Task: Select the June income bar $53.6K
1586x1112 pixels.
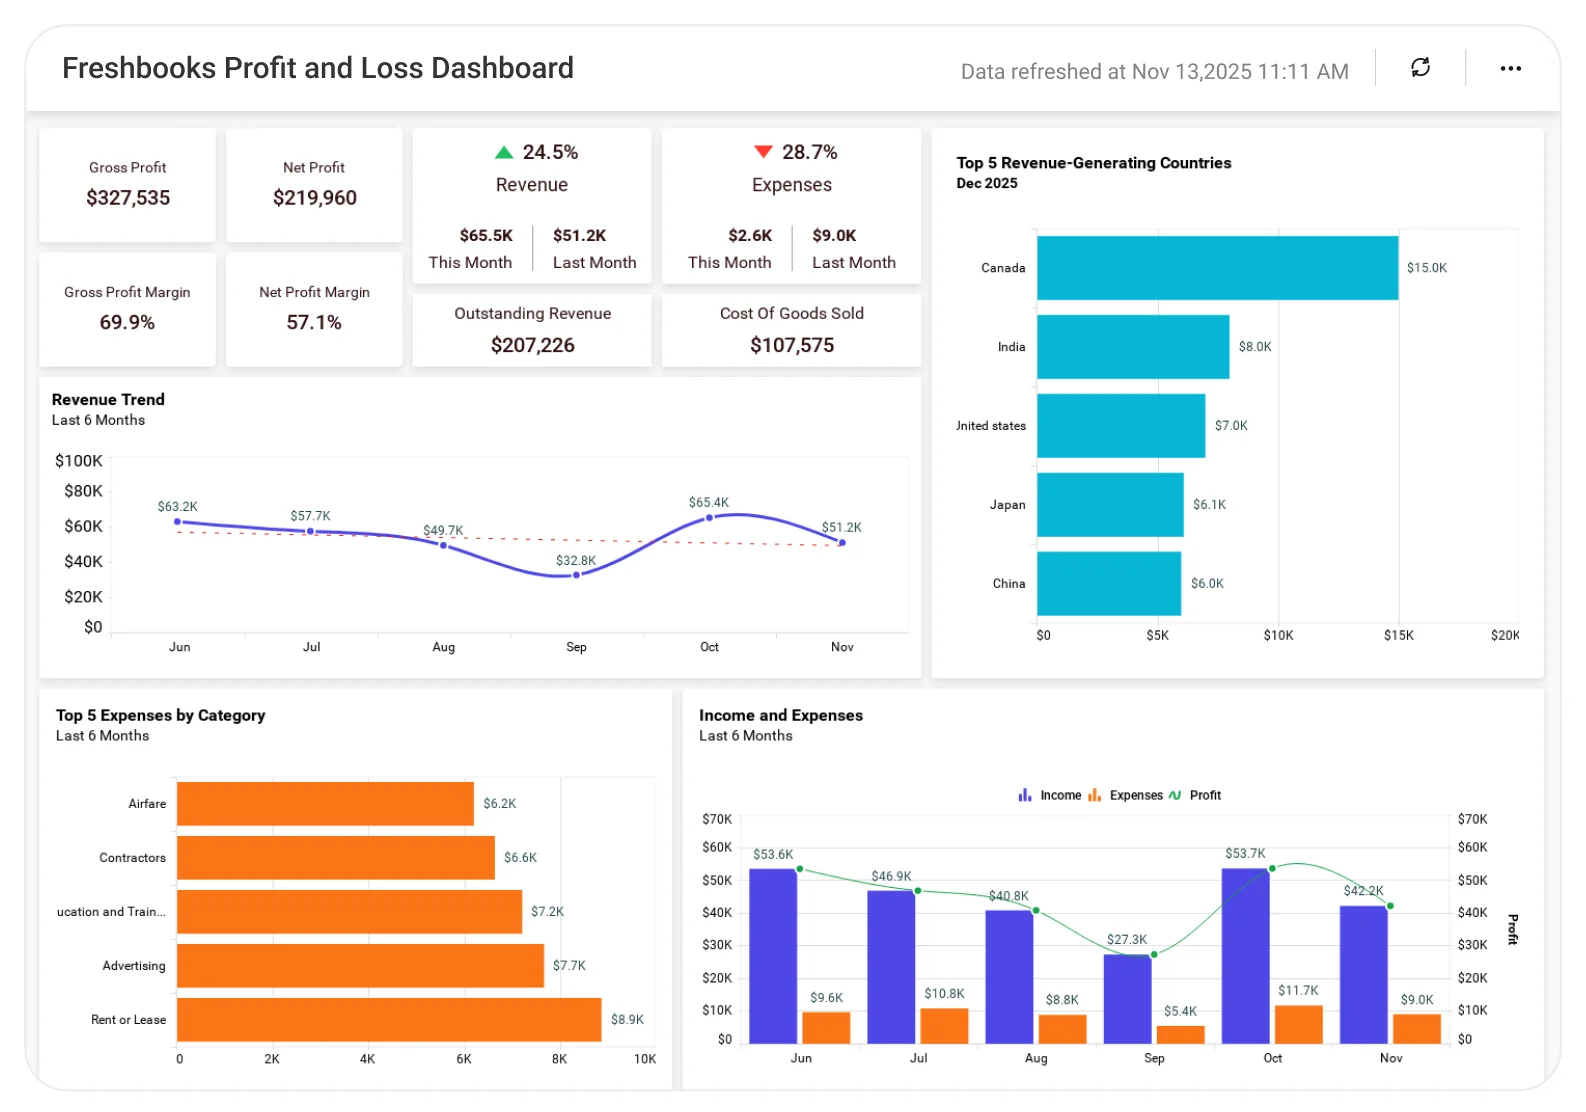Action: click(x=773, y=956)
